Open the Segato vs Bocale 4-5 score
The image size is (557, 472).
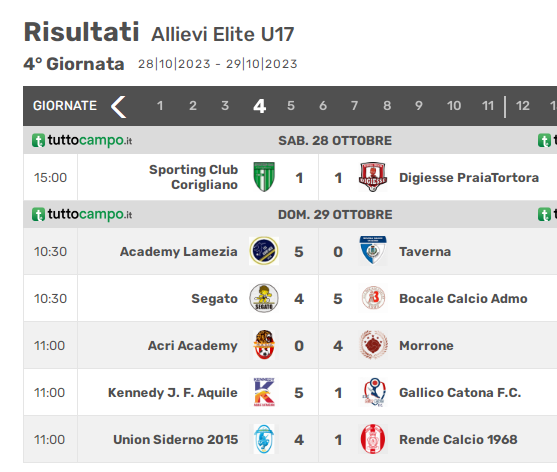coord(318,299)
